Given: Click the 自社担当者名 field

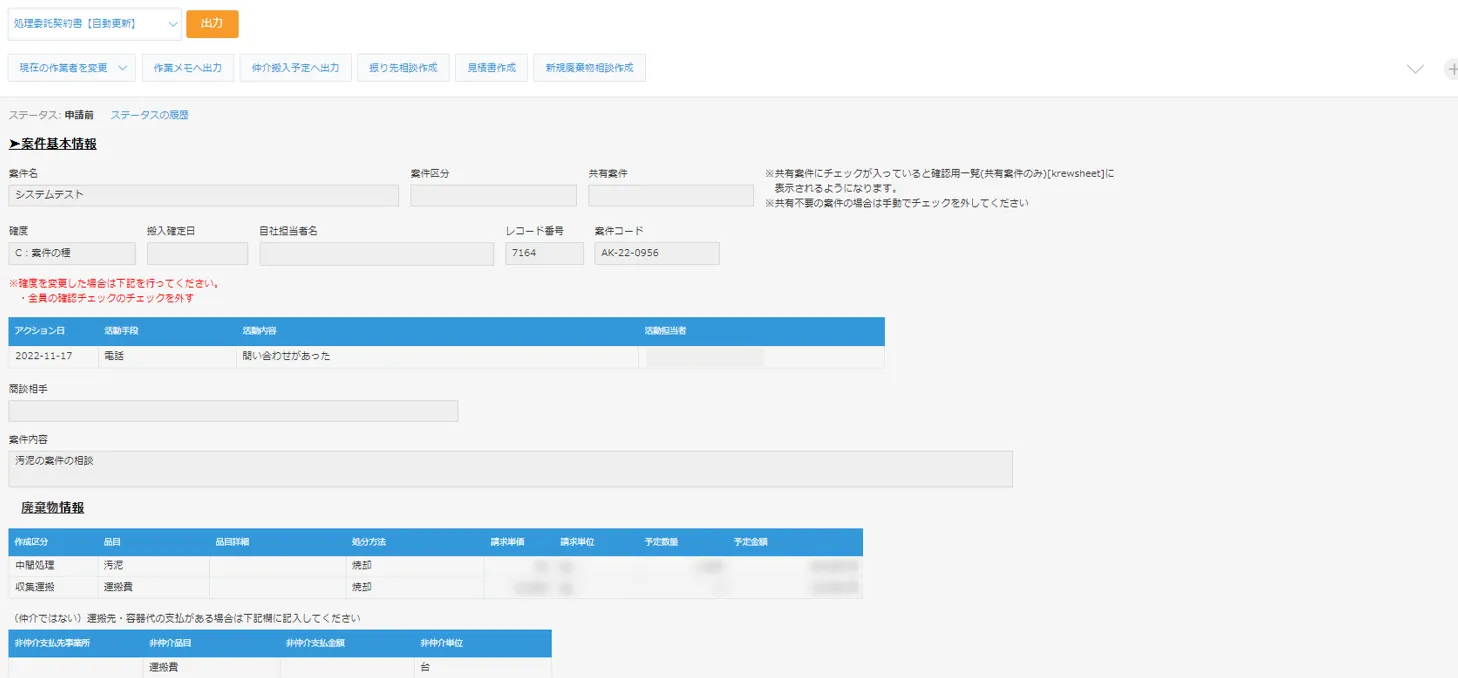Looking at the screenshot, I should 376,253.
